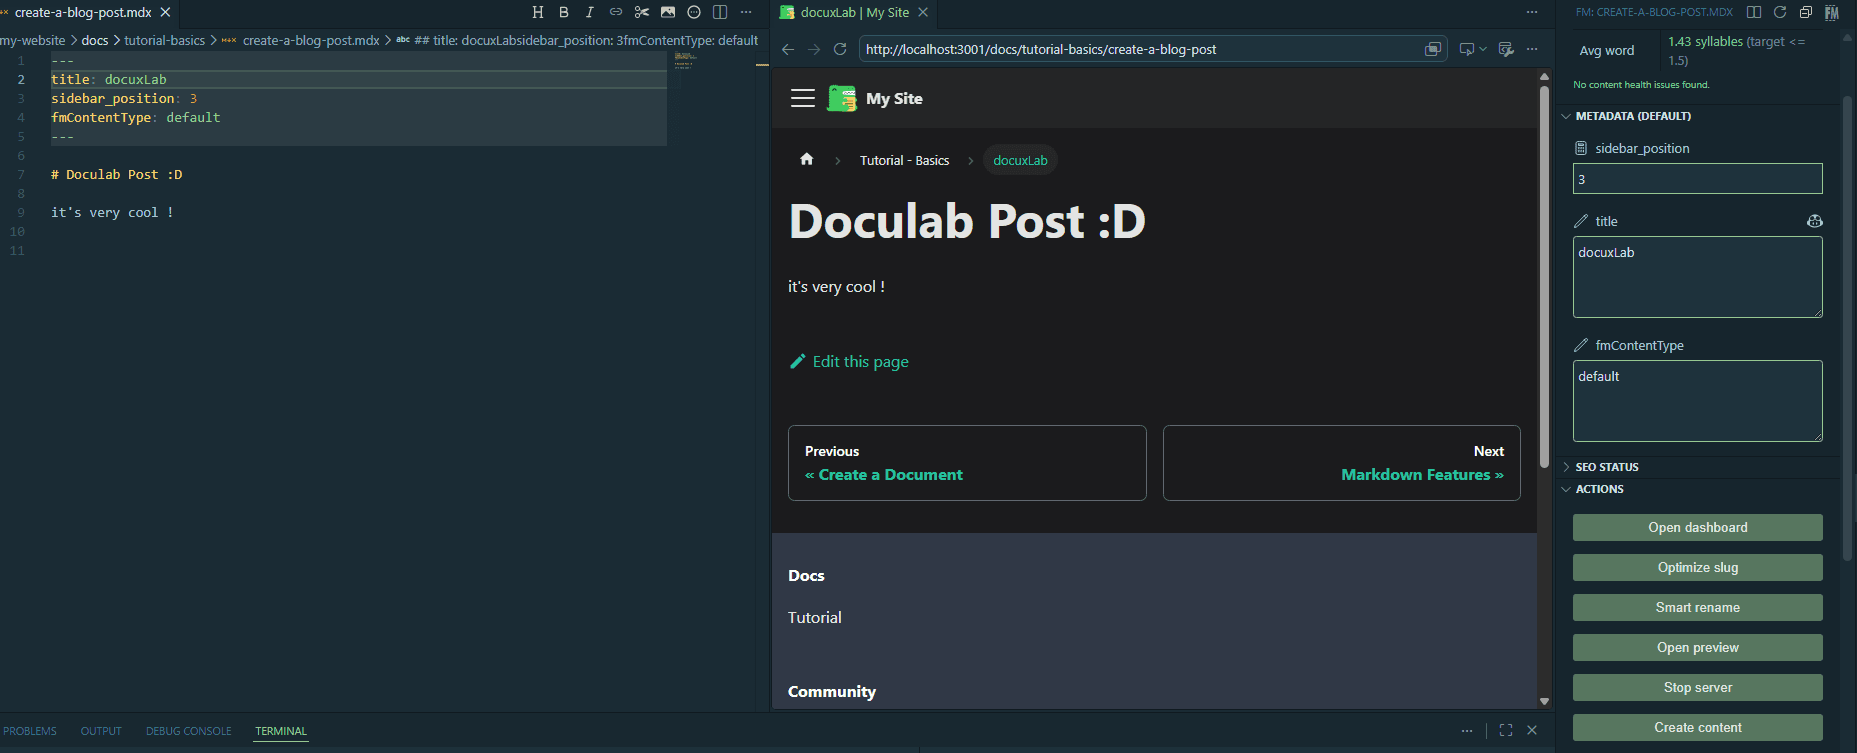Click my-website in the breadcrumb path
This screenshot has width=1857, height=753.
click(x=32, y=40)
